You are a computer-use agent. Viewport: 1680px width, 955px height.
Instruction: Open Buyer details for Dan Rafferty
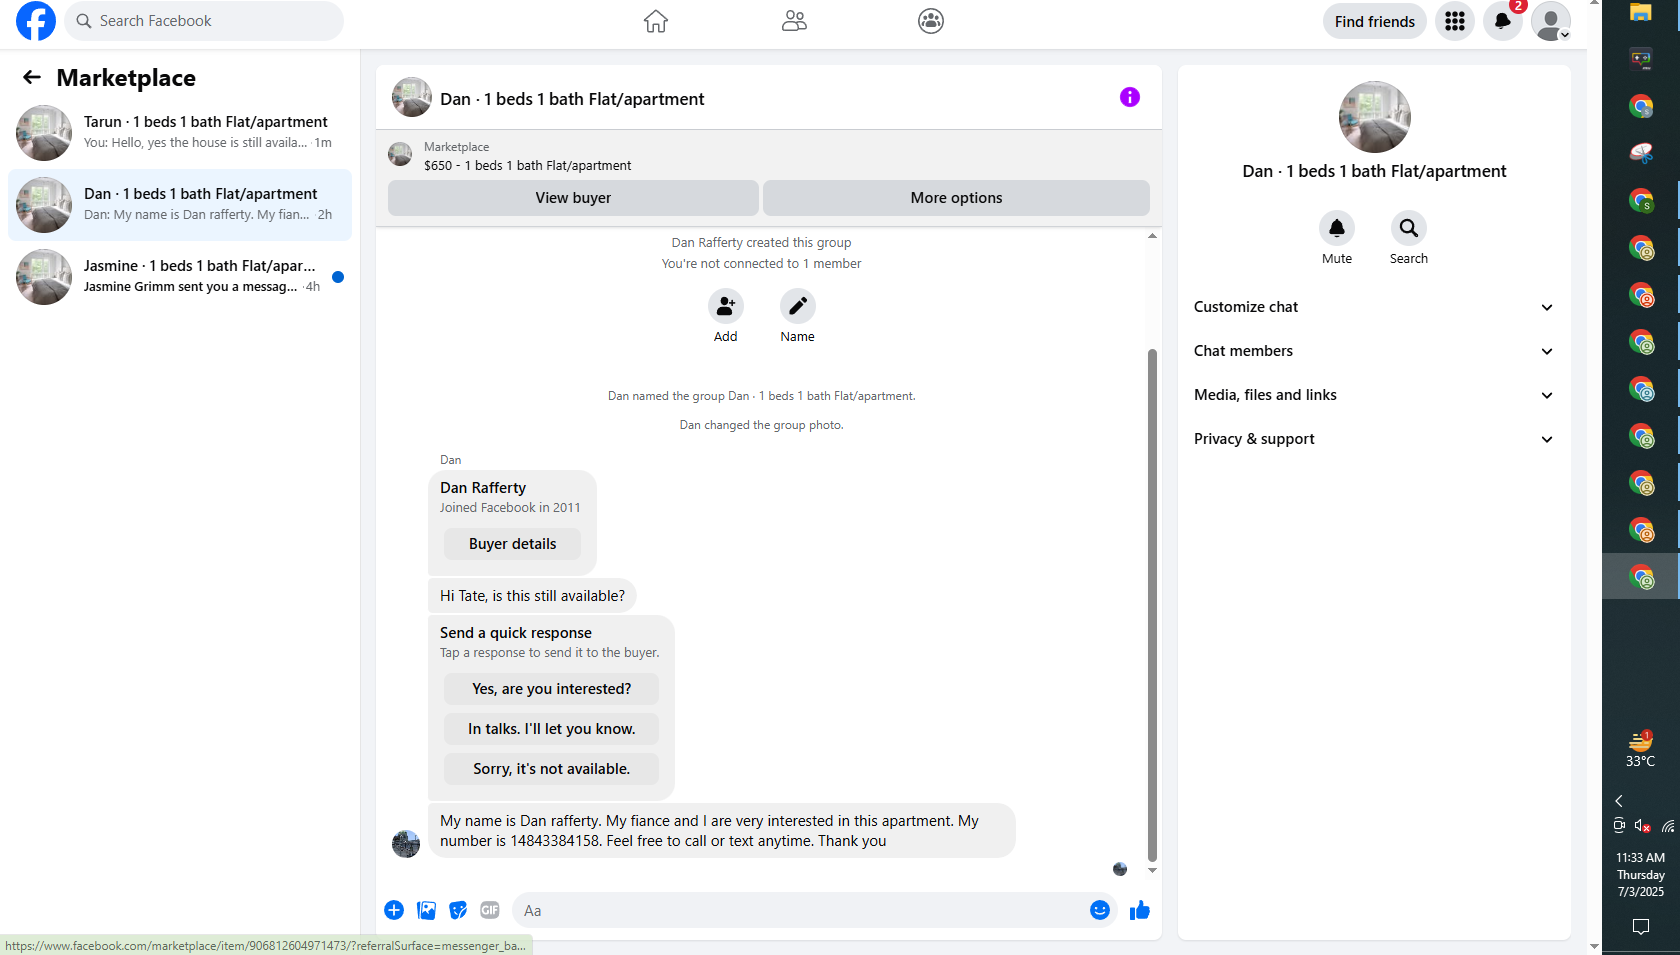coord(512,544)
